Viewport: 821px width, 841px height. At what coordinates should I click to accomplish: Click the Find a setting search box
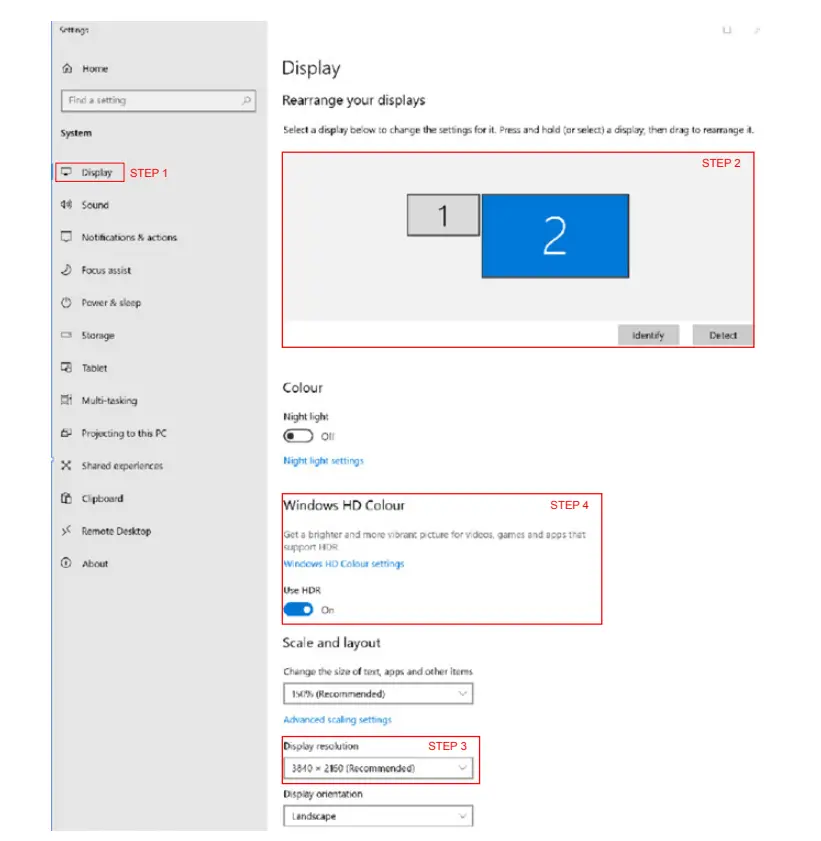coord(158,100)
